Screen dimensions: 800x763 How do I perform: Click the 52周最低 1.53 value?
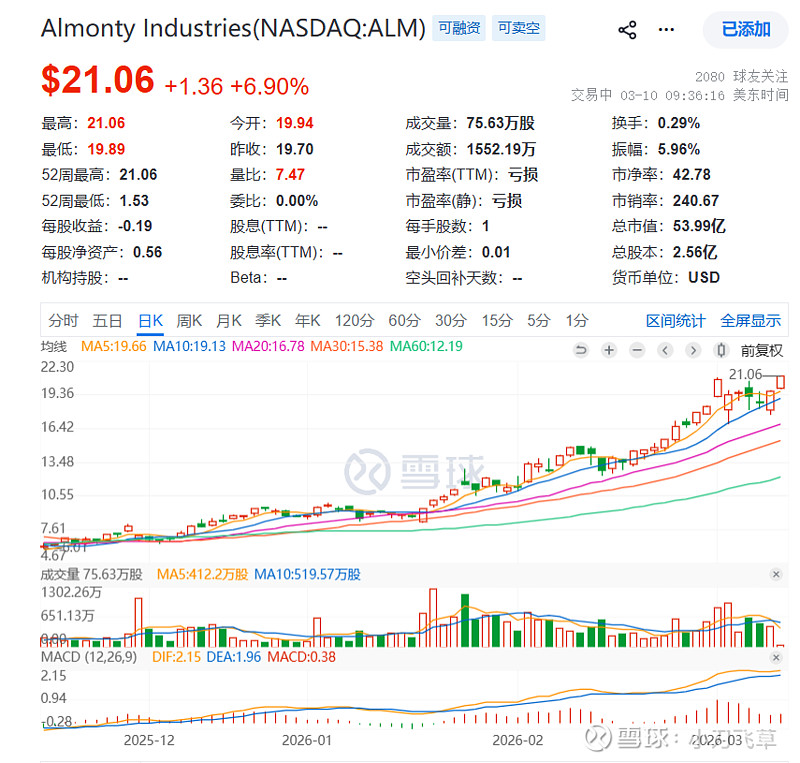click(x=134, y=201)
